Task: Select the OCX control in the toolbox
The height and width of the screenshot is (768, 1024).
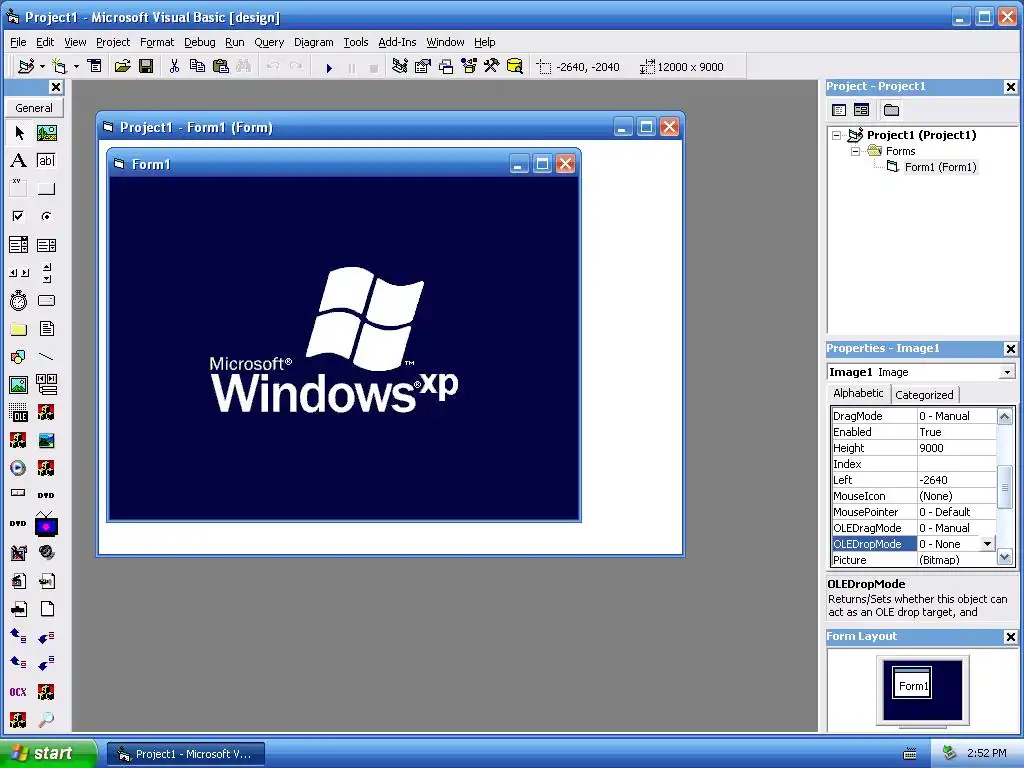Action: pos(18,692)
